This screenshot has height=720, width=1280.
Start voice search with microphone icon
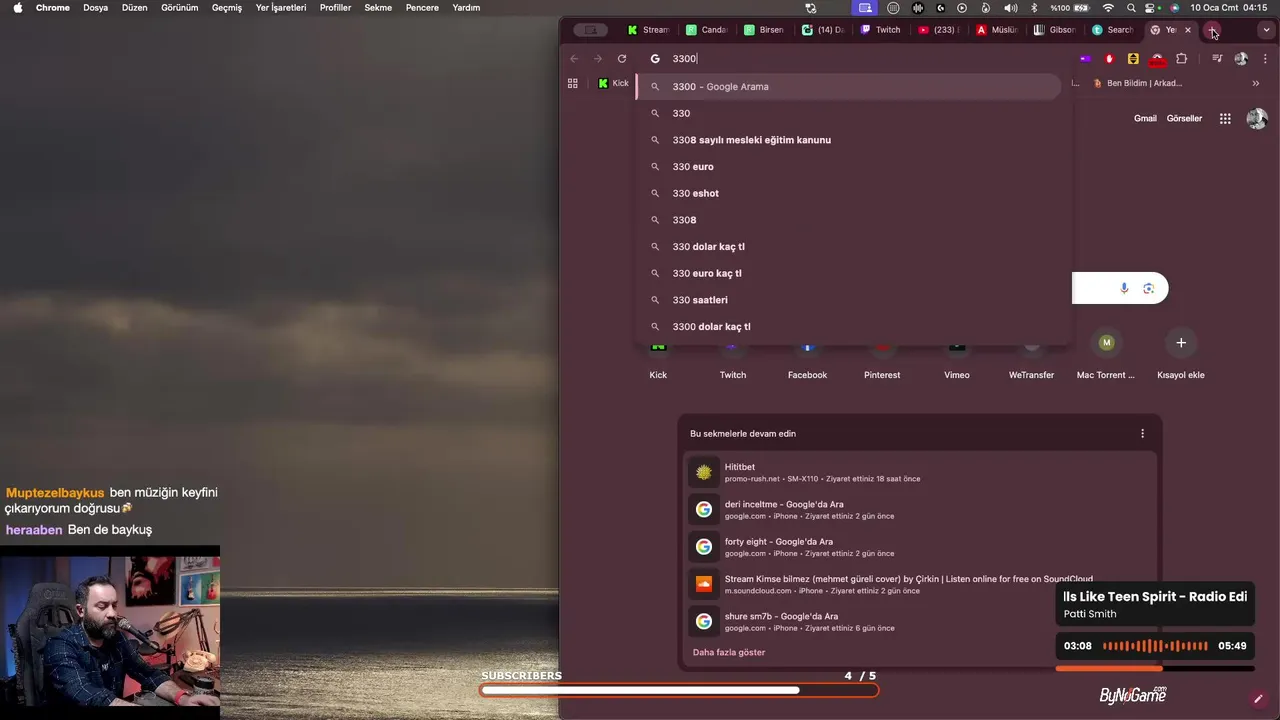pyautogui.click(x=1124, y=288)
